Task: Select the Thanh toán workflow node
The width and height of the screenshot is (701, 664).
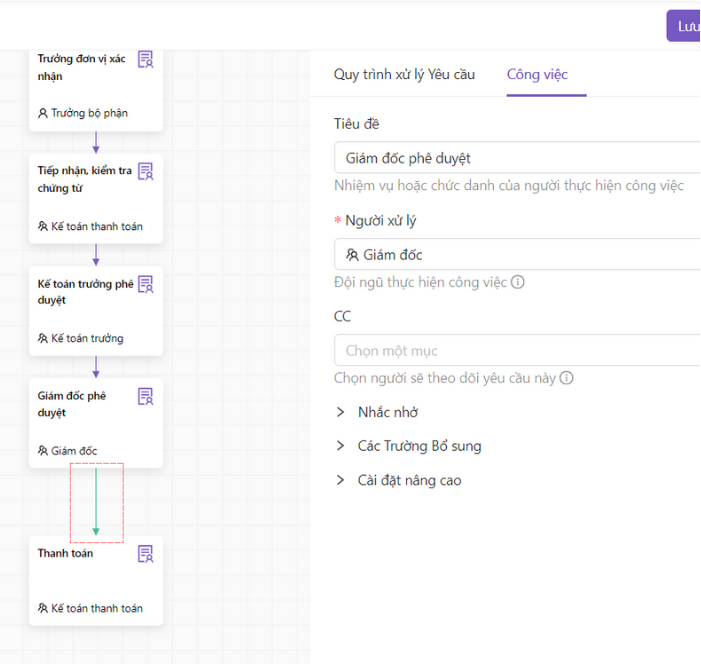Action: (85, 580)
